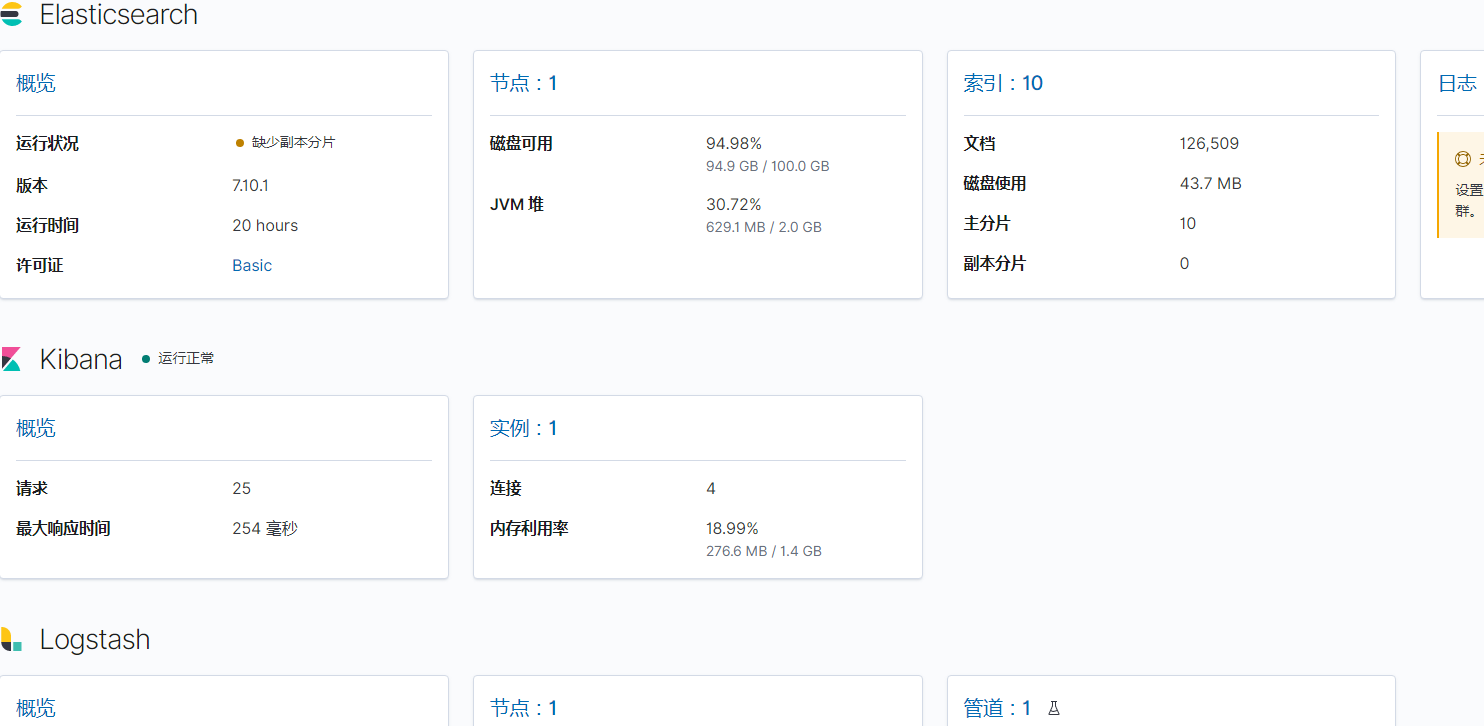Open the 索引：10 indices listing

pyautogui.click(x=1003, y=83)
